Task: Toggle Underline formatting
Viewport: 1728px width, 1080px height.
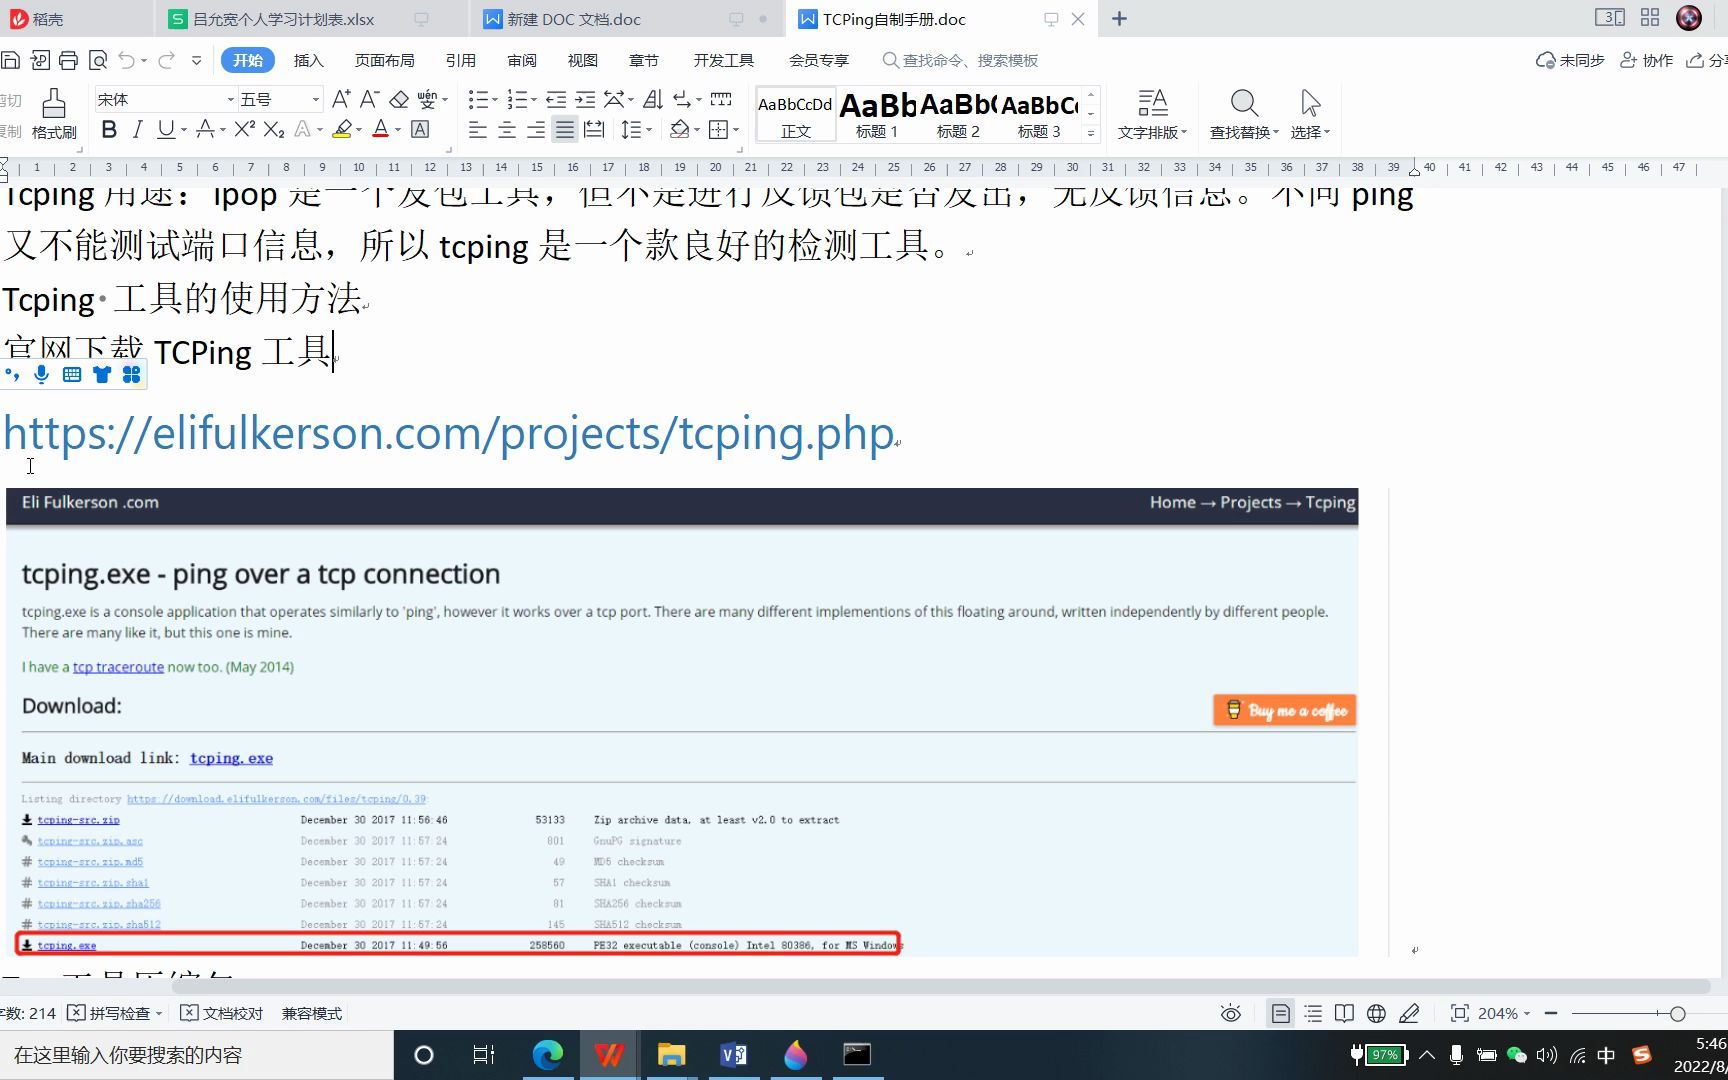Action: point(166,129)
